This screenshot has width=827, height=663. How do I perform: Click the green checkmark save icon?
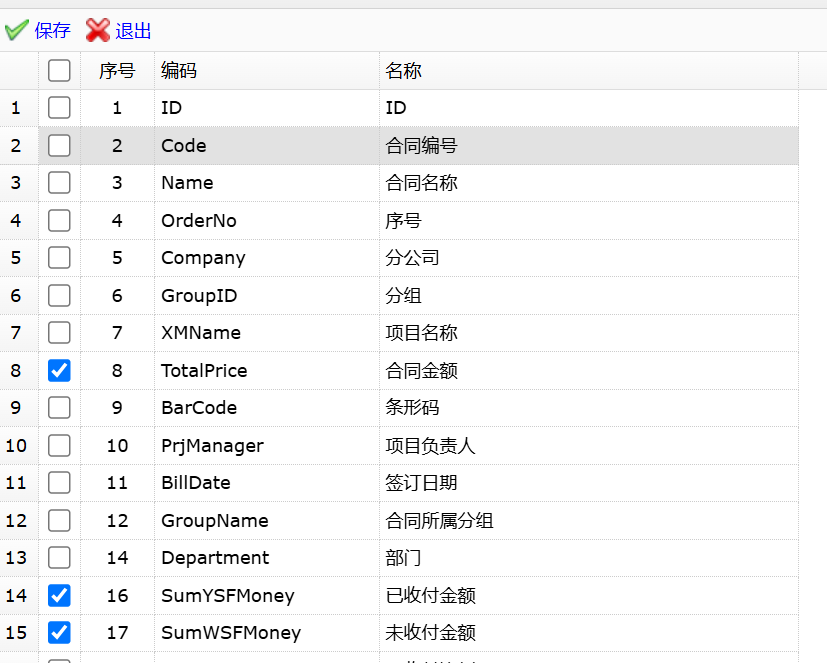15,30
